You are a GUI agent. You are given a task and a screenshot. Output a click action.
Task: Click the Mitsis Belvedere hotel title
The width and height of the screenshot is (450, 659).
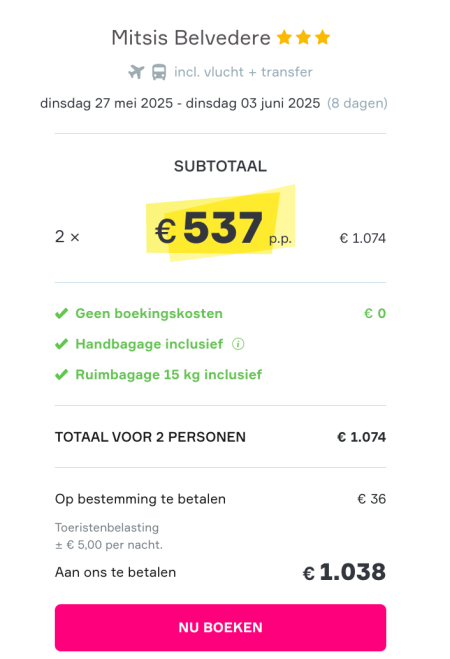click(191, 38)
